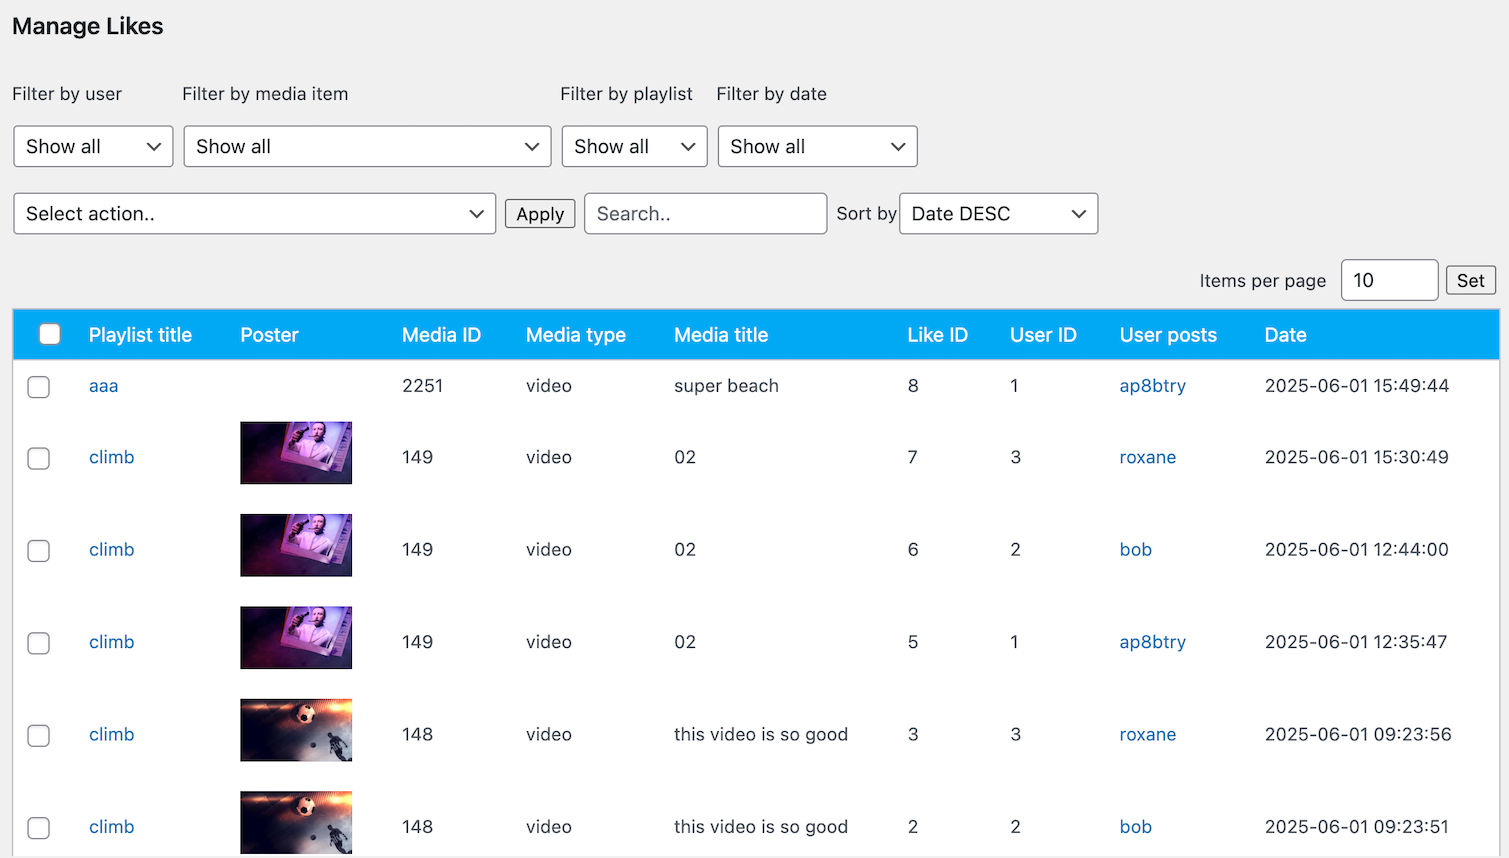This screenshot has width=1509, height=858.
Task: Focus the Search input field
Action: pos(705,214)
